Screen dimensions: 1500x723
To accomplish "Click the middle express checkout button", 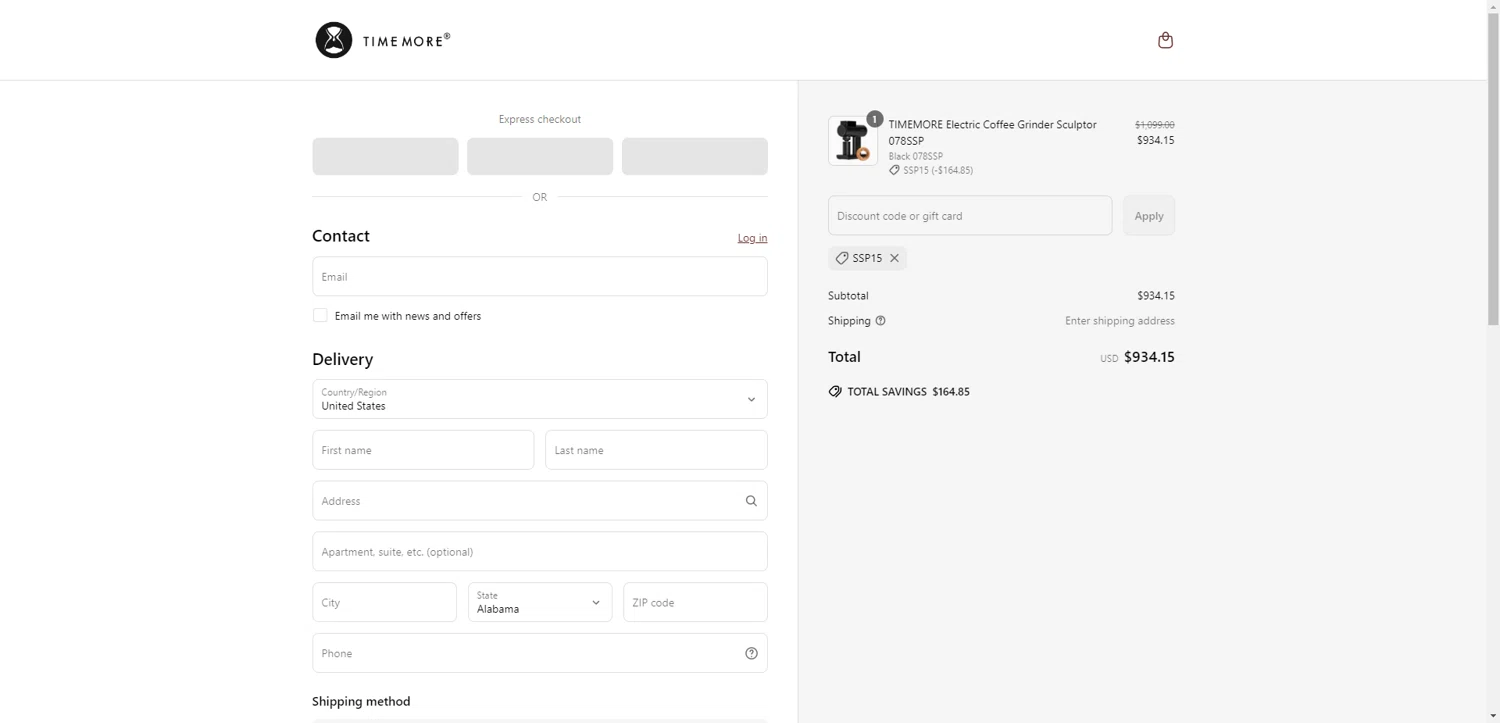I will [x=540, y=156].
